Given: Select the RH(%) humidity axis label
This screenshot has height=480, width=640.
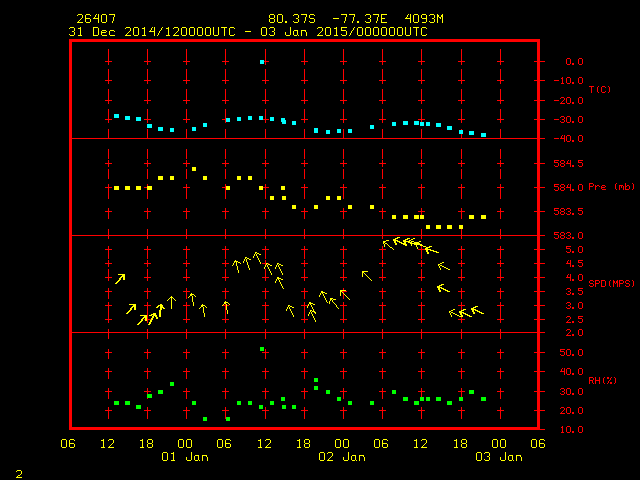Looking at the screenshot, I should point(600,380).
